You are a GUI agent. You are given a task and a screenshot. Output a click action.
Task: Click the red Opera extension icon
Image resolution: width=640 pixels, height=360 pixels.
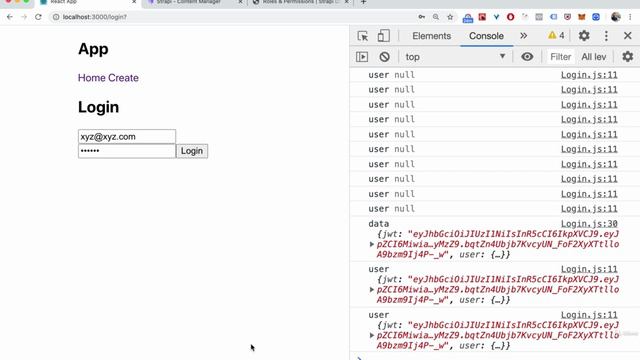(x=510, y=17)
